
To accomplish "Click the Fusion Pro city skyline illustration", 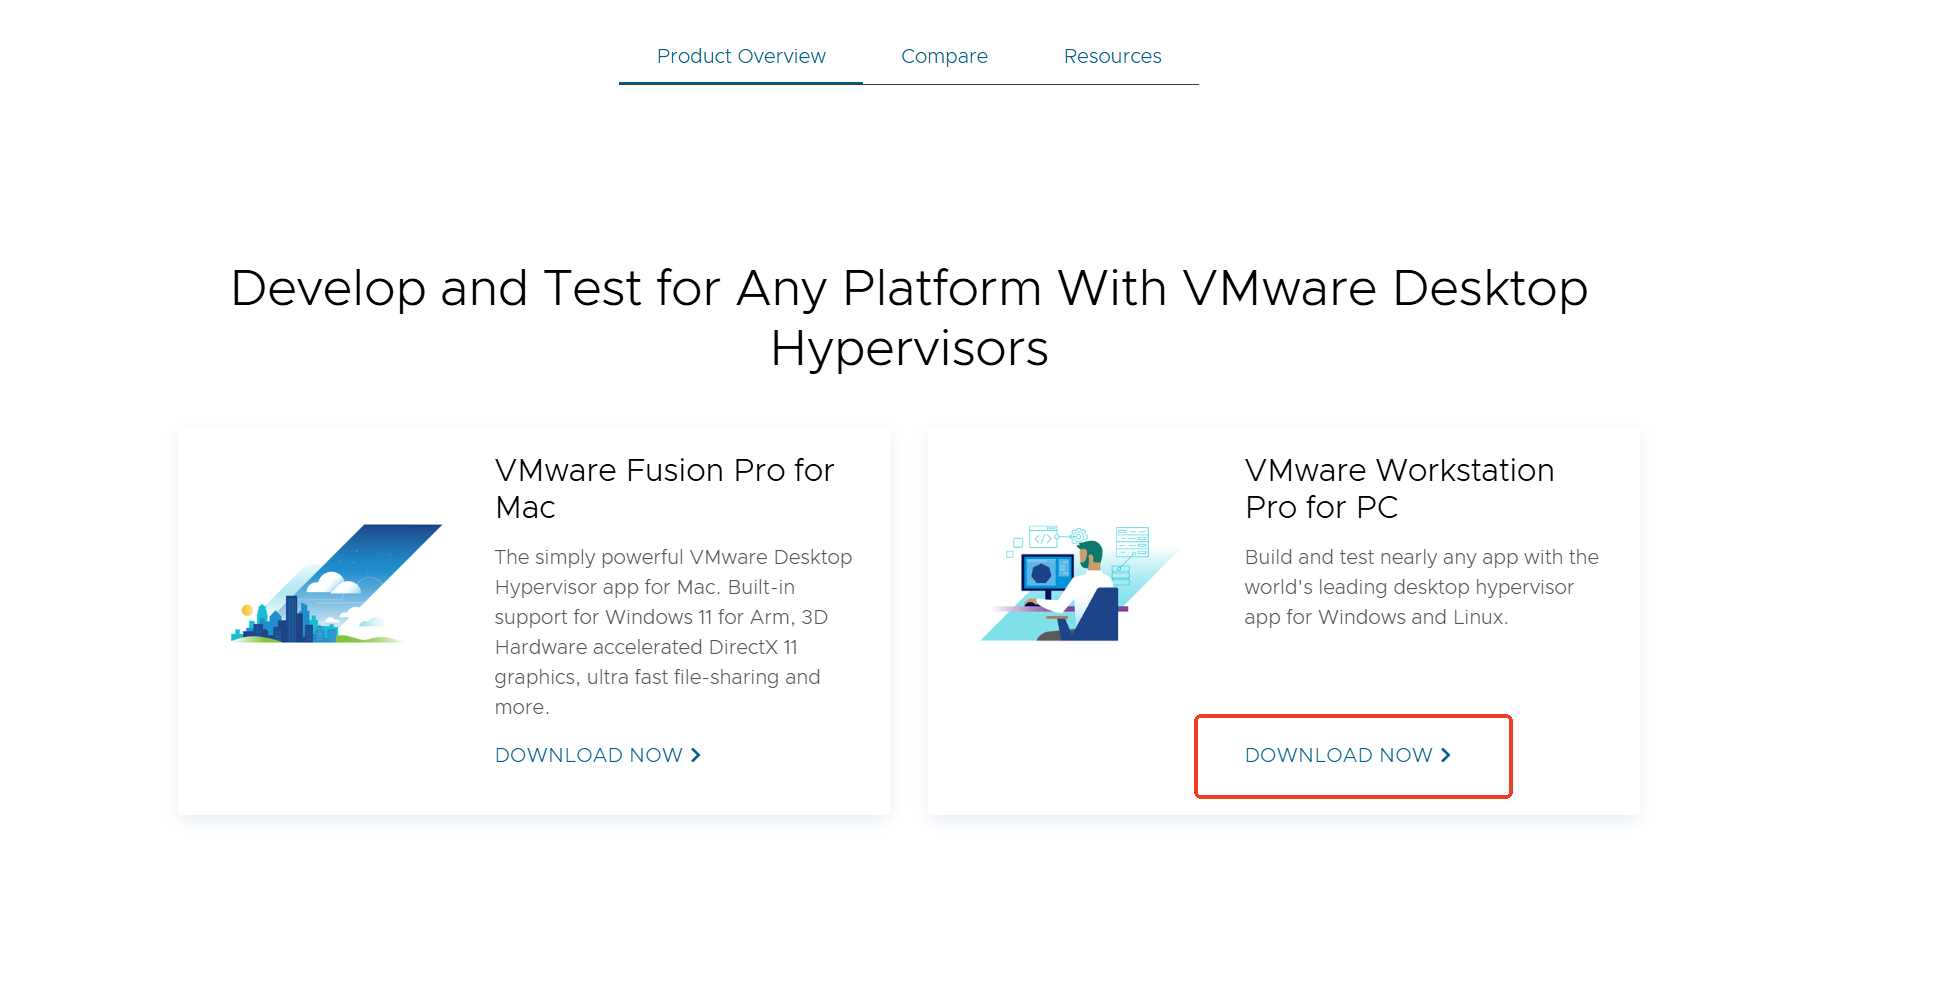I will coord(336,583).
